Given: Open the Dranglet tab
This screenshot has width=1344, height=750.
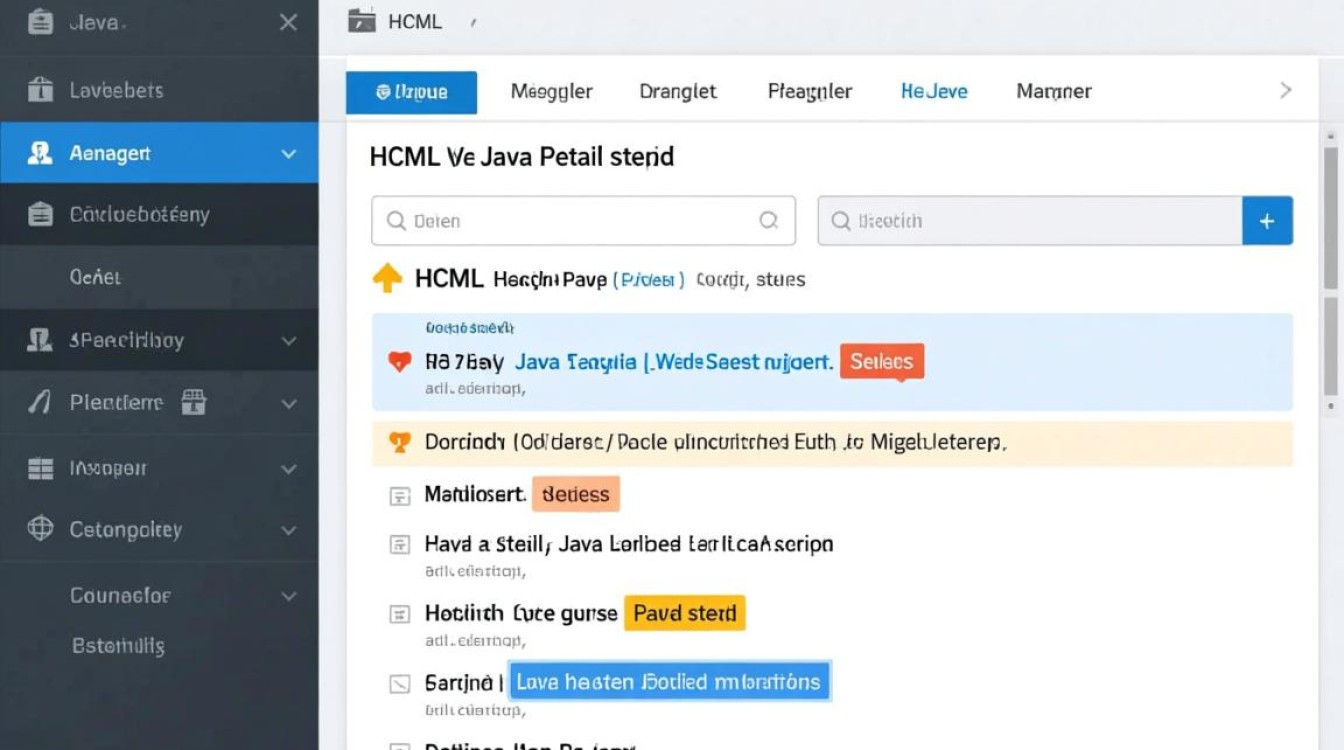Looking at the screenshot, I should coord(677,92).
